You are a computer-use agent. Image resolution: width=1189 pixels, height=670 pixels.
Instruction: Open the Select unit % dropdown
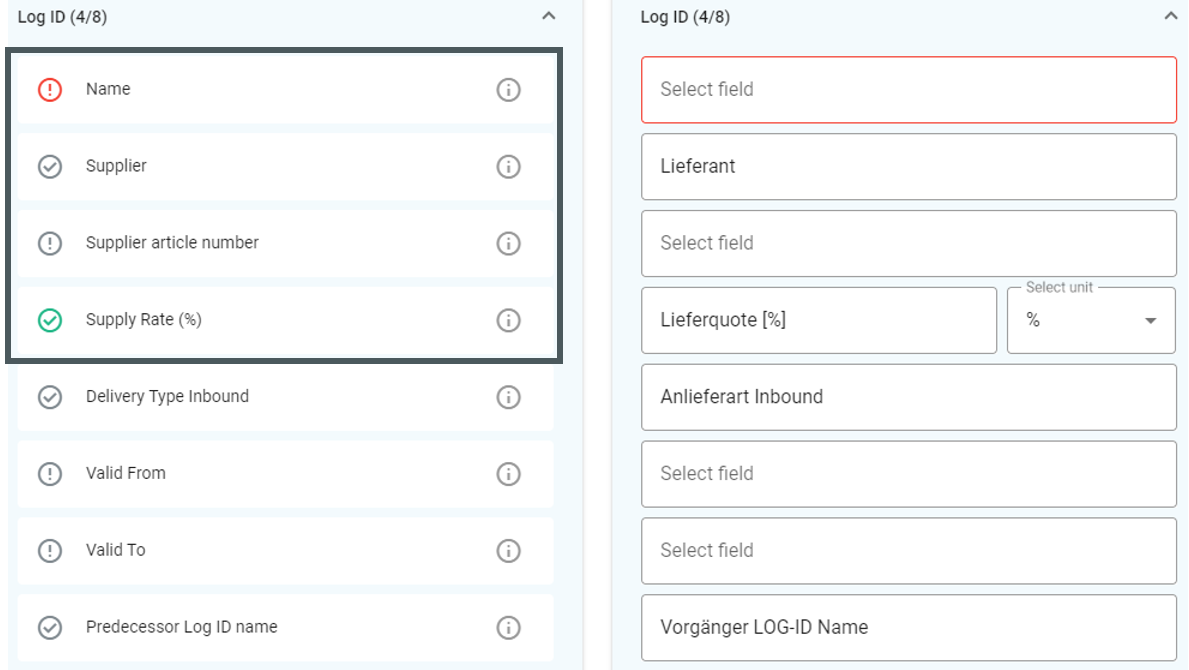tap(1091, 320)
